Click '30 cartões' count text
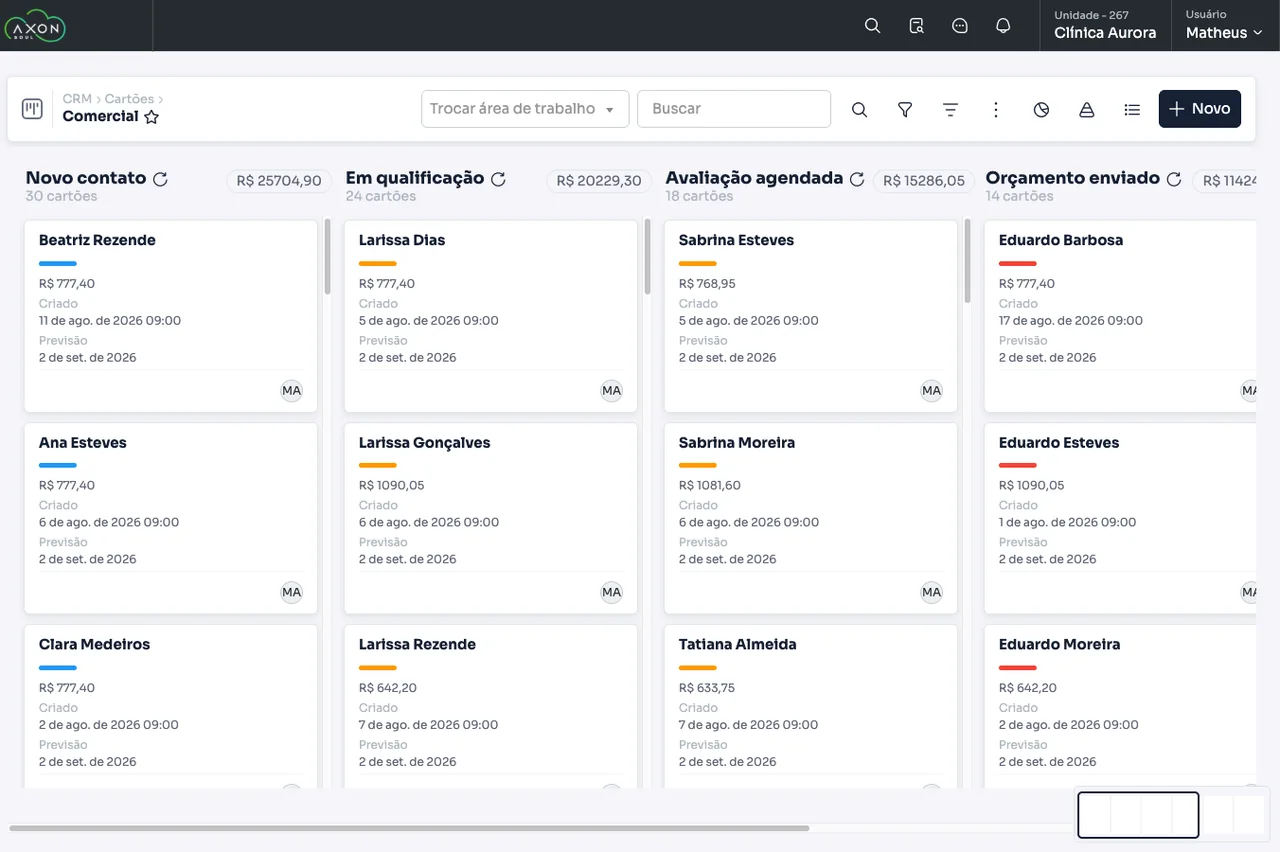 coord(62,197)
